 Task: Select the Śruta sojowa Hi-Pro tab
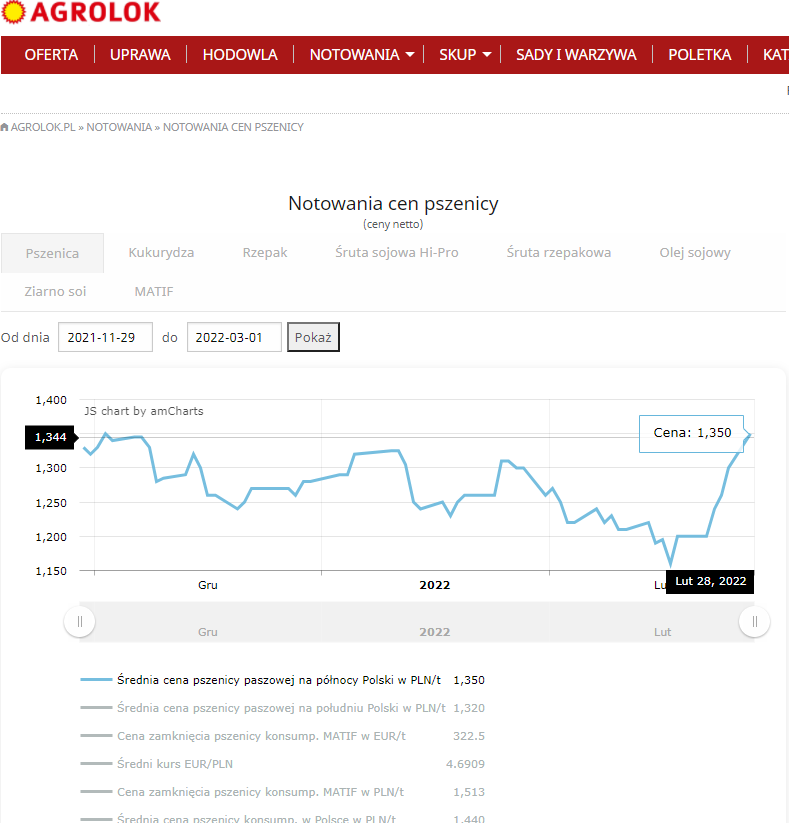(x=397, y=253)
